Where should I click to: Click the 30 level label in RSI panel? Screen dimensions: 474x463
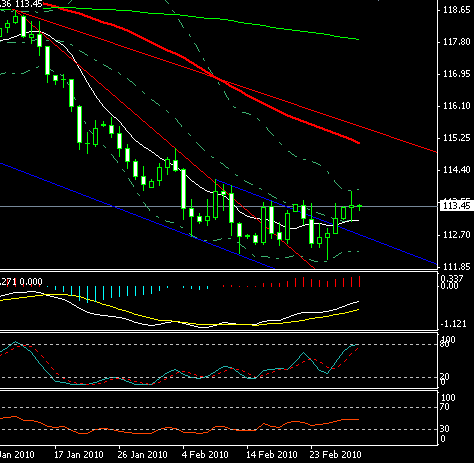tap(445, 429)
